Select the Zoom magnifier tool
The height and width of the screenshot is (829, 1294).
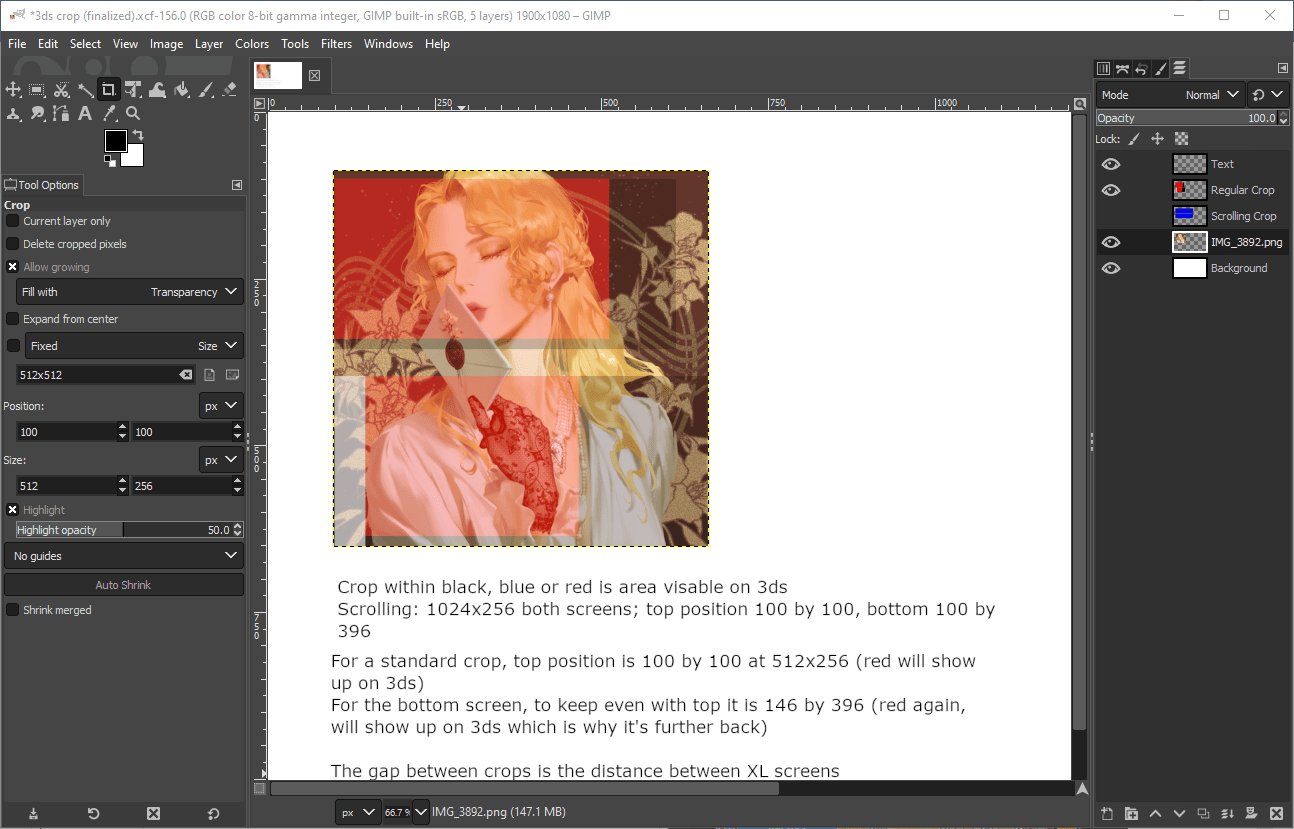(x=133, y=113)
